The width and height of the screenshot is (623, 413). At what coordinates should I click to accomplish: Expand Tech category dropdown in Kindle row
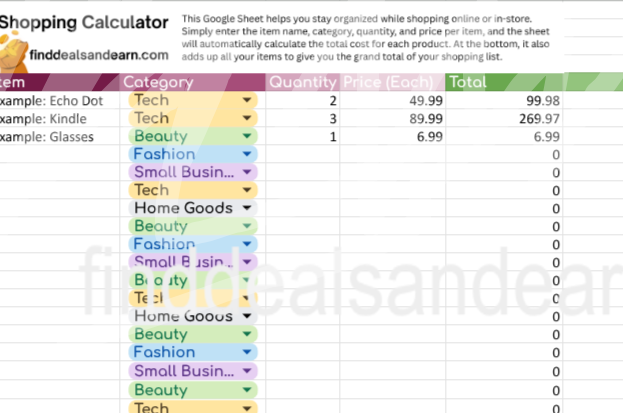pyautogui.click(x=246, y=119)
